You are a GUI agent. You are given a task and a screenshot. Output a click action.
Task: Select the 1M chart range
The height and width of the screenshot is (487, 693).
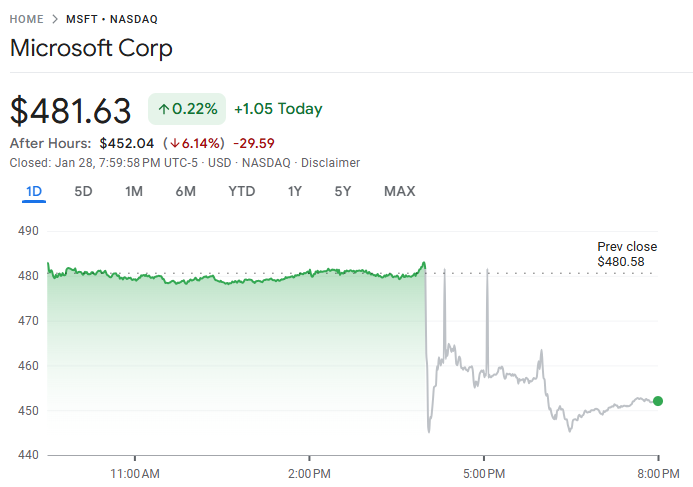tap(134, 191)
